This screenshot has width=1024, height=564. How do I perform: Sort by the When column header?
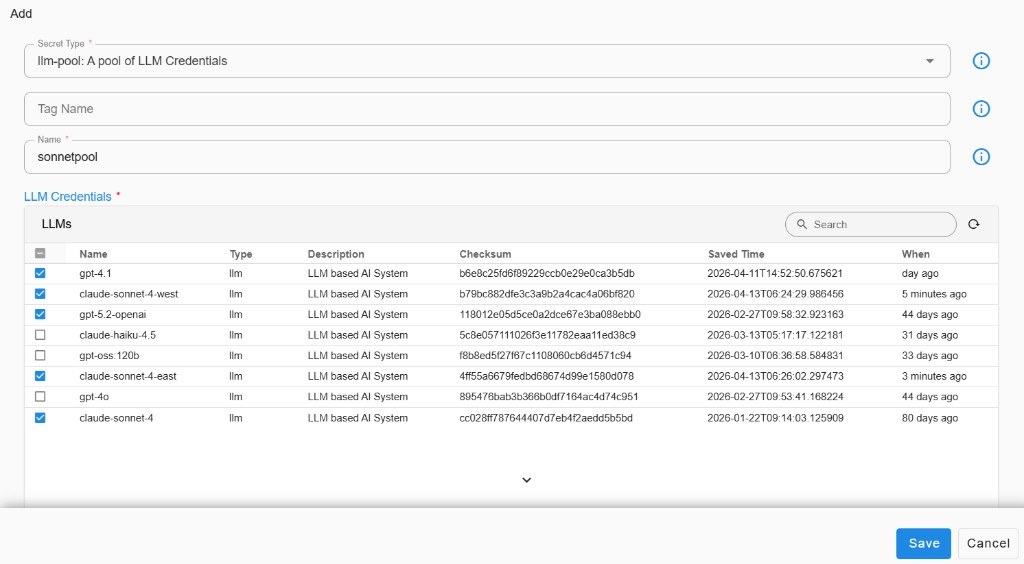(x=916, y=254)
